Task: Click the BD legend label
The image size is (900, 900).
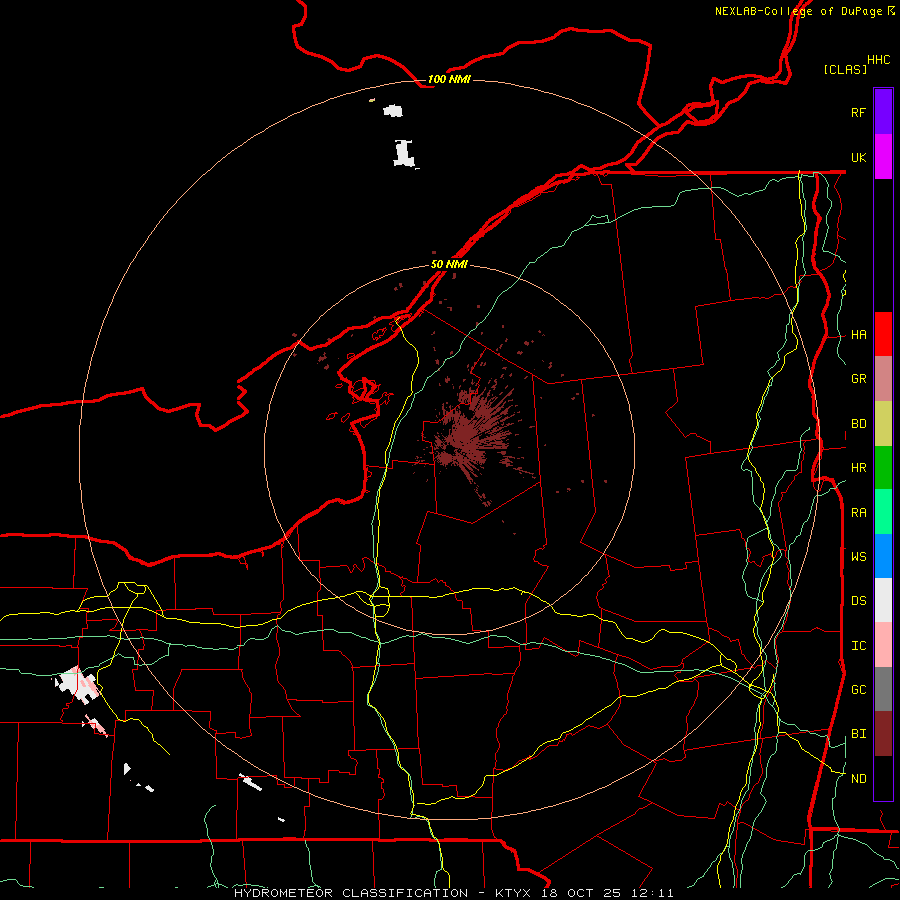Action: pos(858,424)
